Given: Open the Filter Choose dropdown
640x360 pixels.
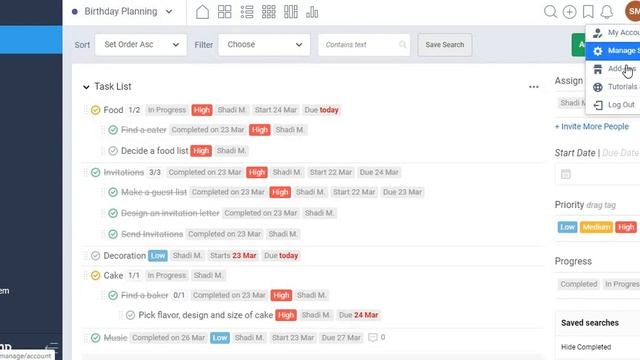Looking at the screenshot, I should 264,44.
